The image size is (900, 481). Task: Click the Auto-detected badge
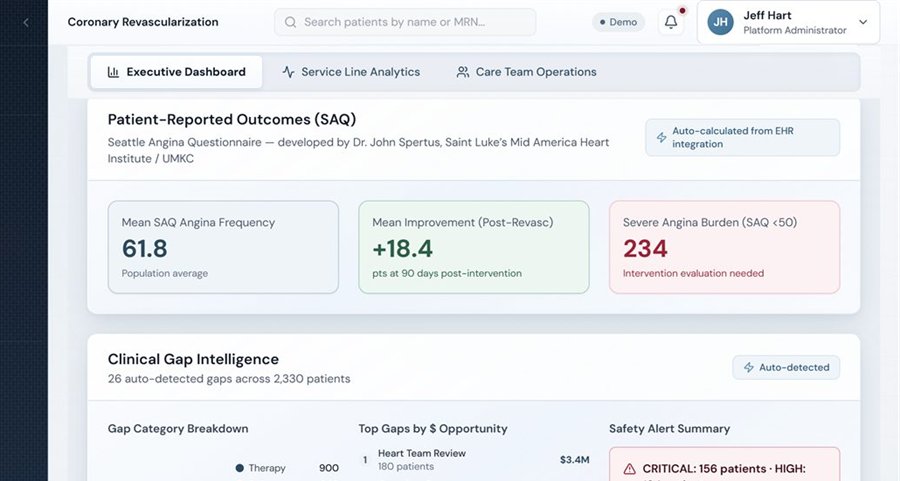pos(786,367)
